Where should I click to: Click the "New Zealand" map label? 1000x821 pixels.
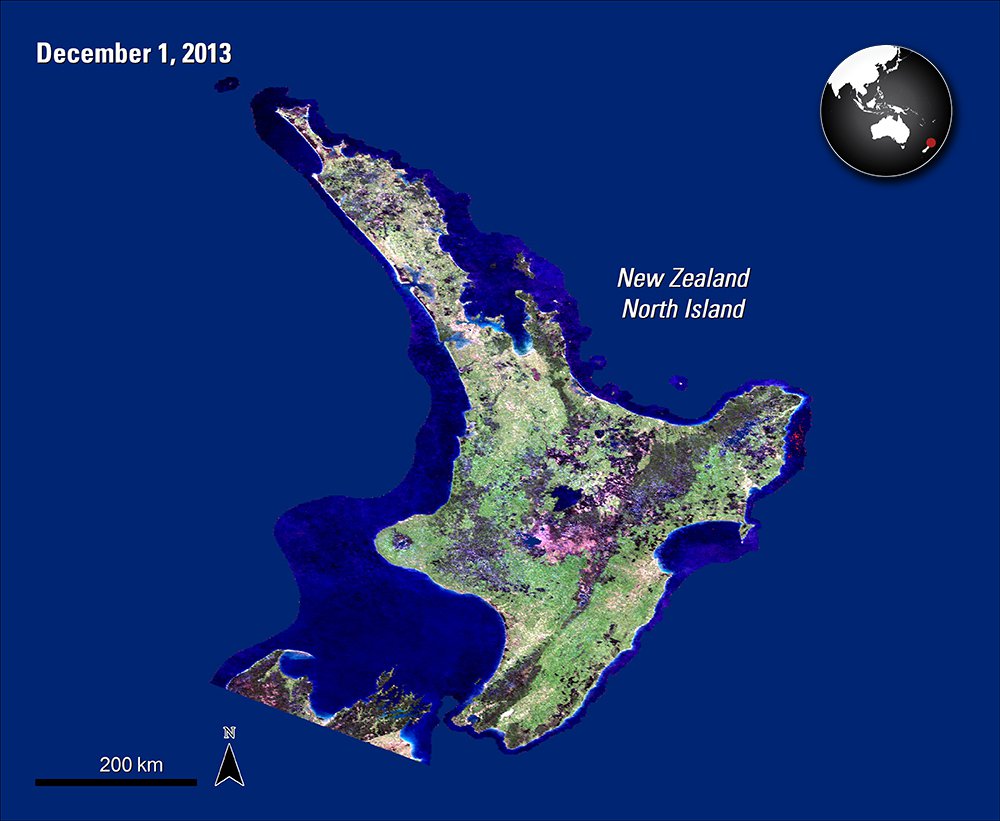click(683, 278)
